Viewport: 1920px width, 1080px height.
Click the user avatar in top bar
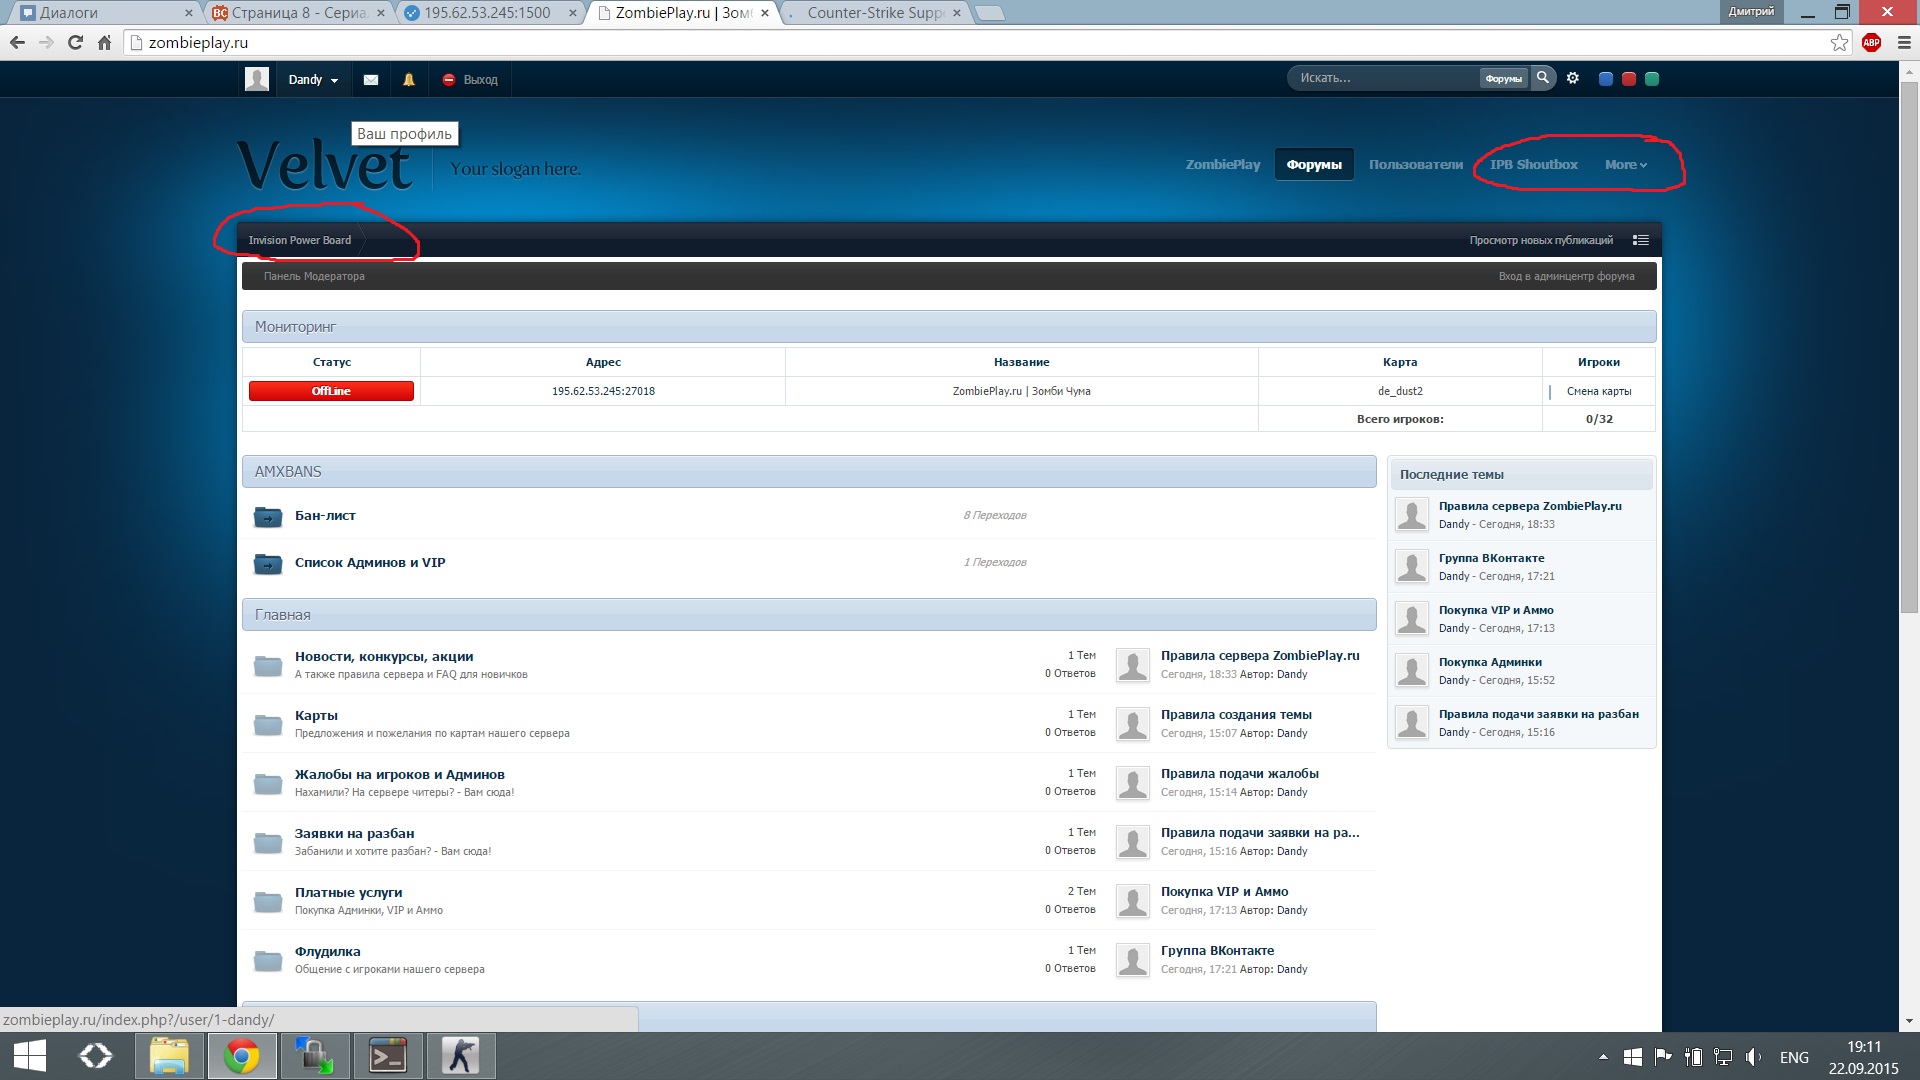257,80
